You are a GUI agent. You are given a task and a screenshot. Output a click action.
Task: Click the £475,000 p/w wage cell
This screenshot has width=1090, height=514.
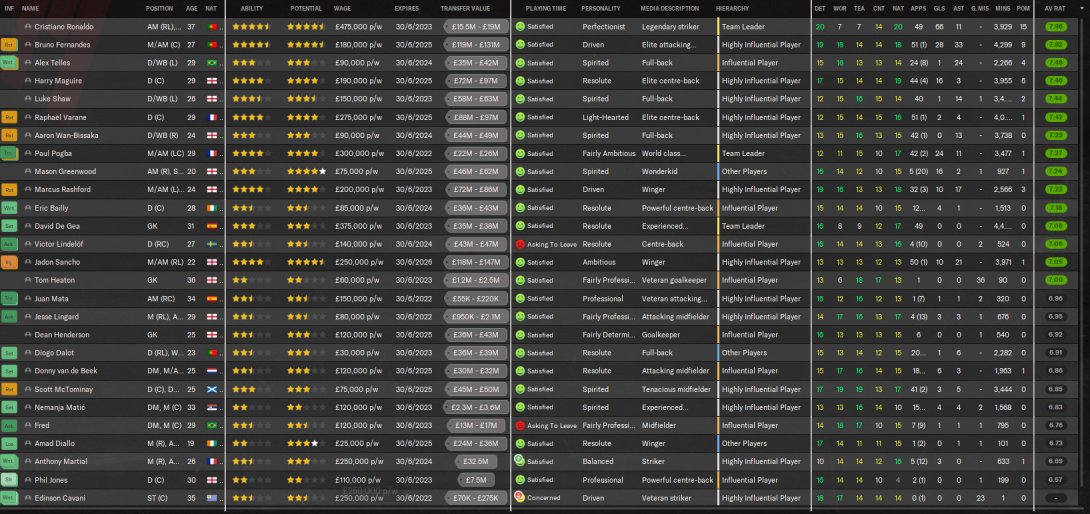(359, 26)
